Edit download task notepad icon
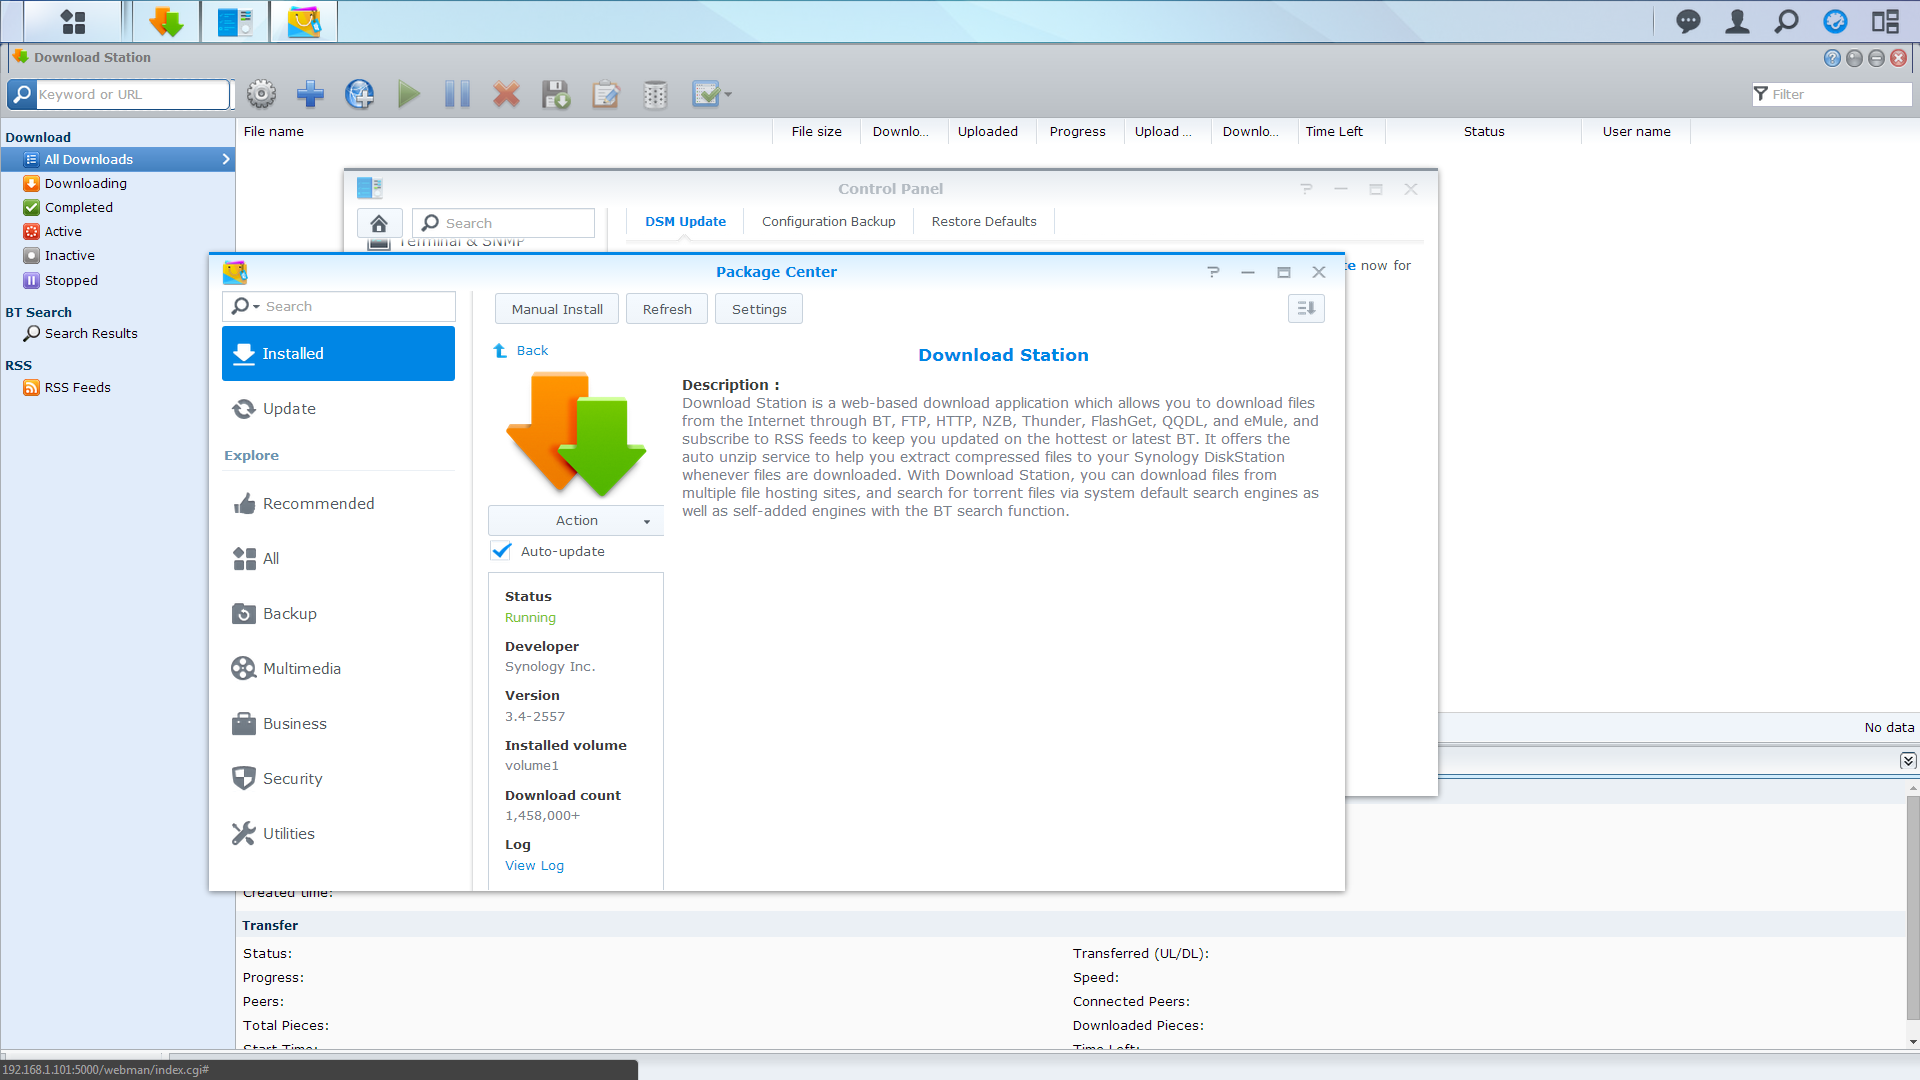The image size is (1920, 1080). [x=605, y=94]
